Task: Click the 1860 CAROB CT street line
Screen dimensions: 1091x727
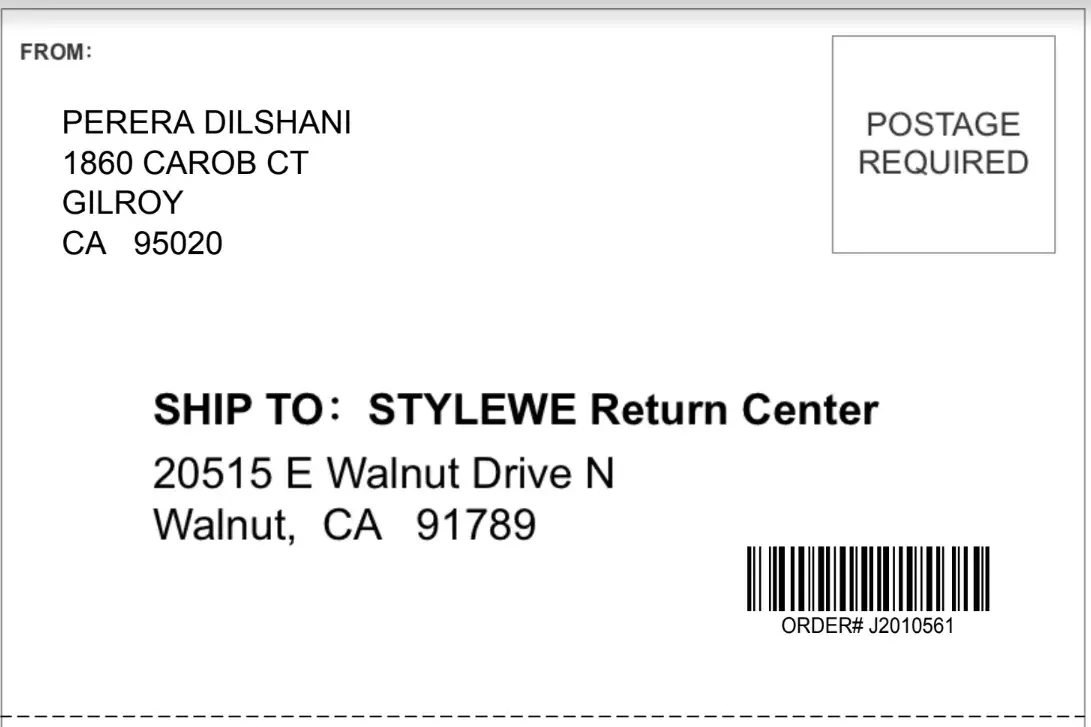Action: [185, 163]
